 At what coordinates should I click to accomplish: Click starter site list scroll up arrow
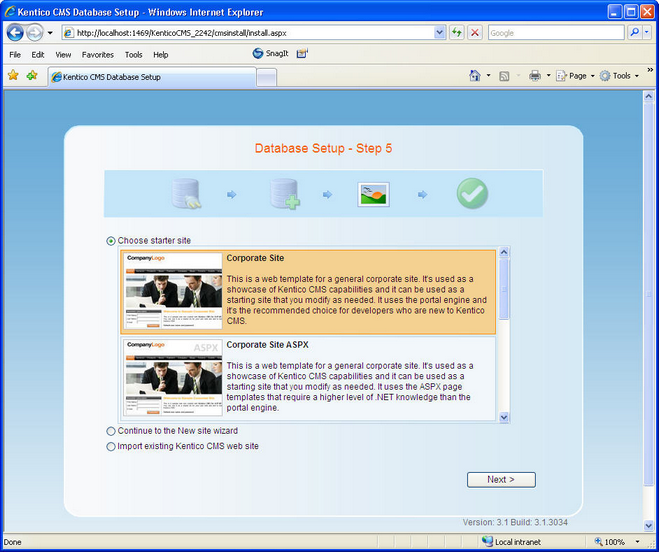point(503,252)
